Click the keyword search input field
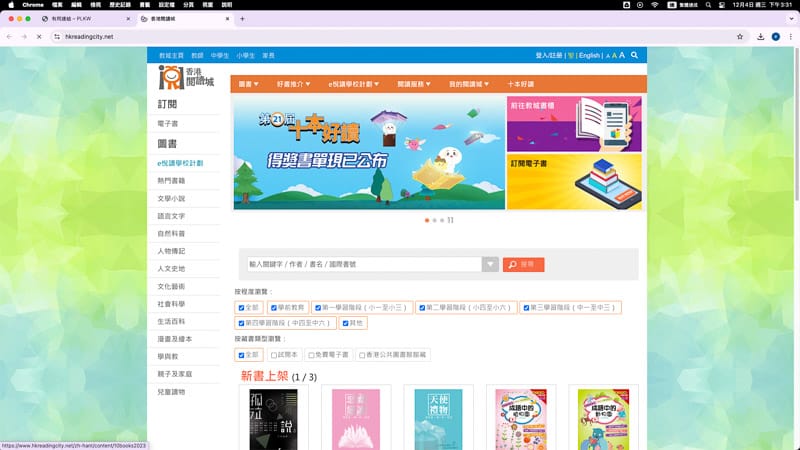 pyautogui.click(x=364, y=265)
